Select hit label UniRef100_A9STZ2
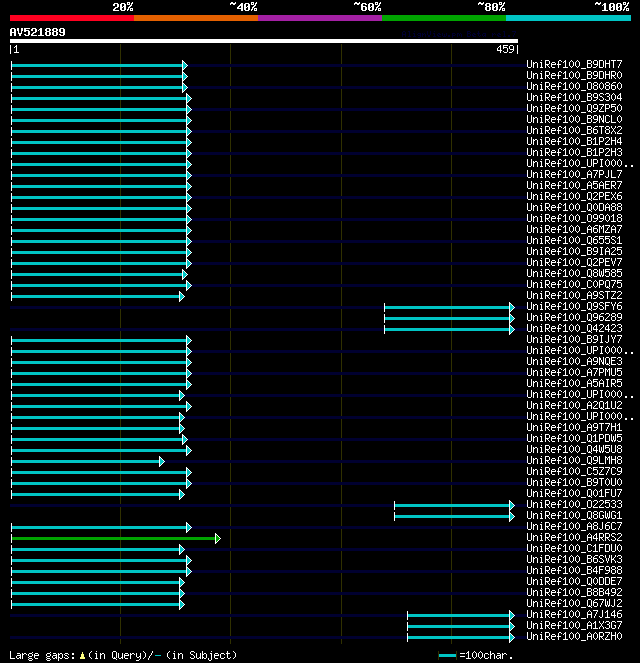 pyautogui.click(x=574, y=295)
